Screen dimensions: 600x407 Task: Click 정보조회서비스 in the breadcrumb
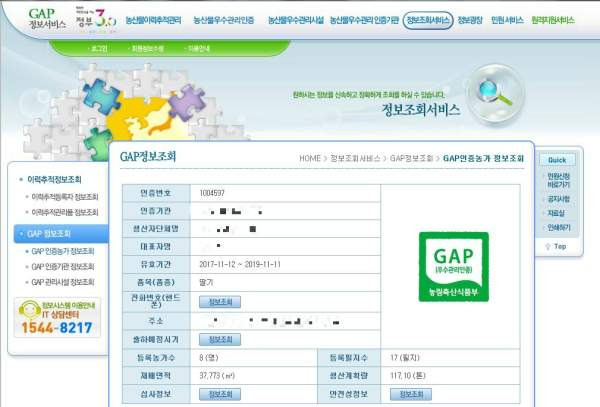click(355, 158)
